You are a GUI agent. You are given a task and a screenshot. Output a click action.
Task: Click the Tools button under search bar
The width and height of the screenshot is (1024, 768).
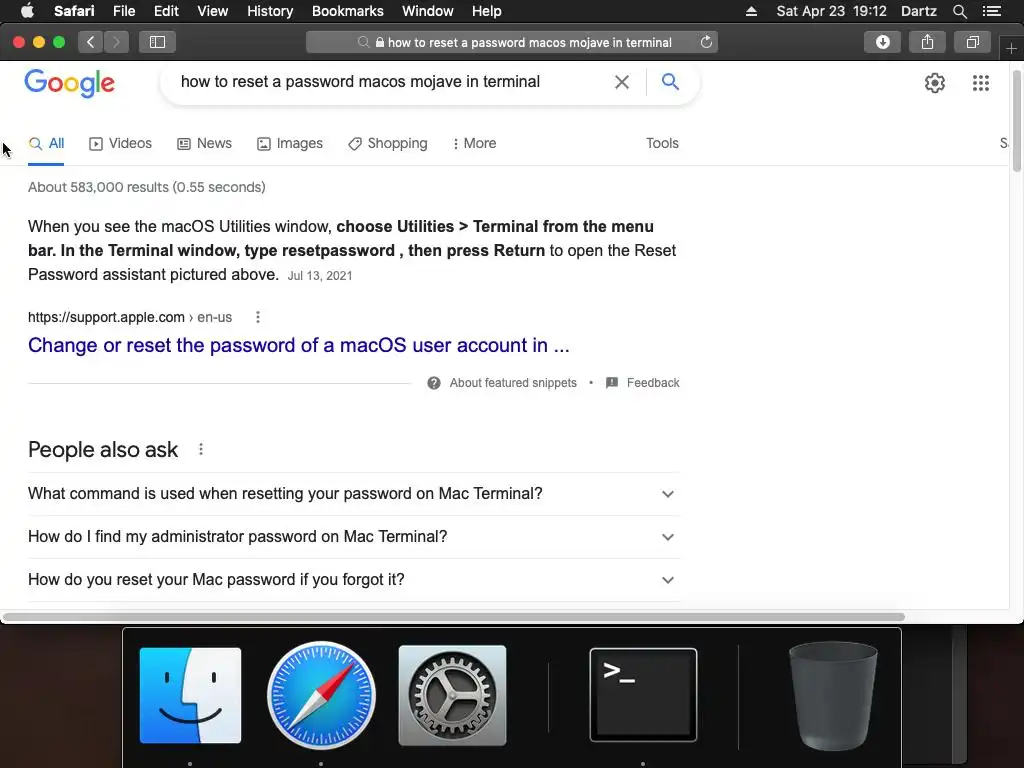662,144
